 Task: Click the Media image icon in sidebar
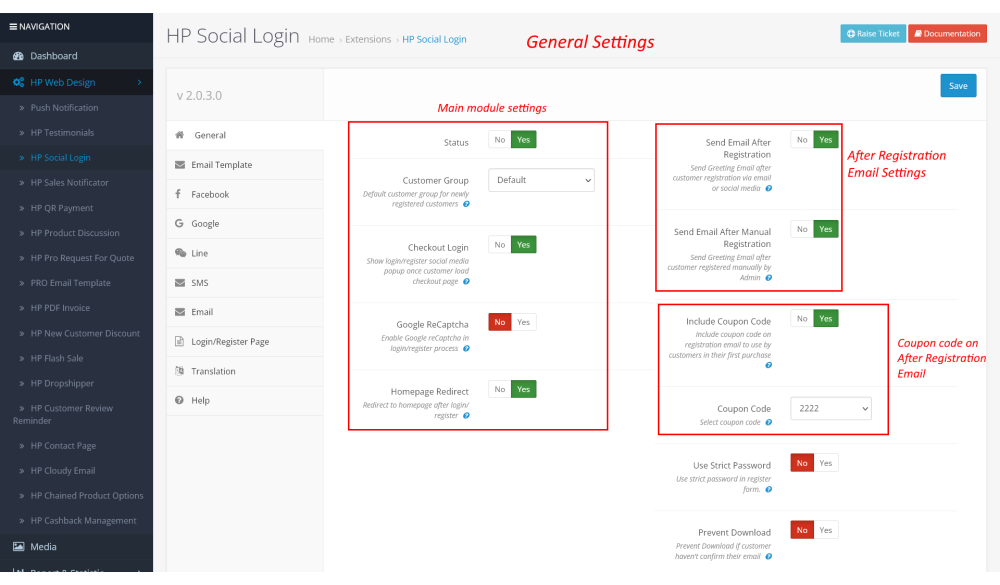tap(18, 547)
